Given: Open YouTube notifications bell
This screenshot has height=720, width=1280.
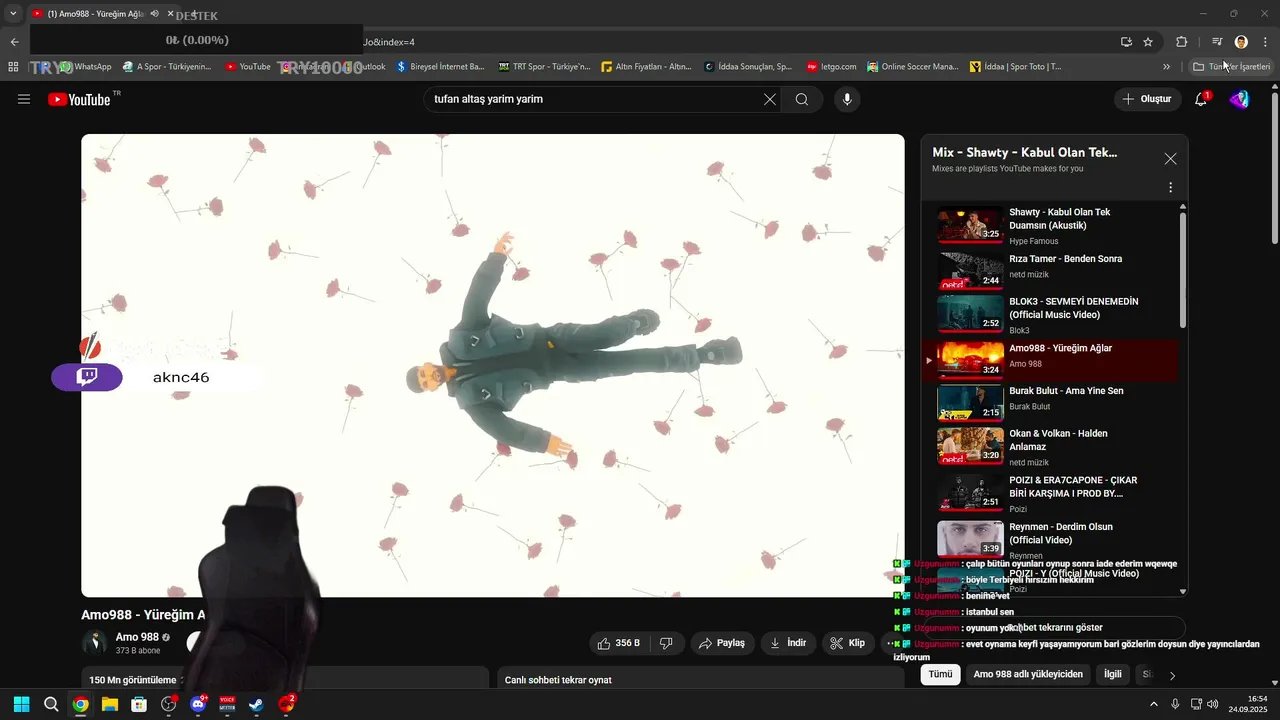Looking at the screenshot, I should pos(1202,99).
